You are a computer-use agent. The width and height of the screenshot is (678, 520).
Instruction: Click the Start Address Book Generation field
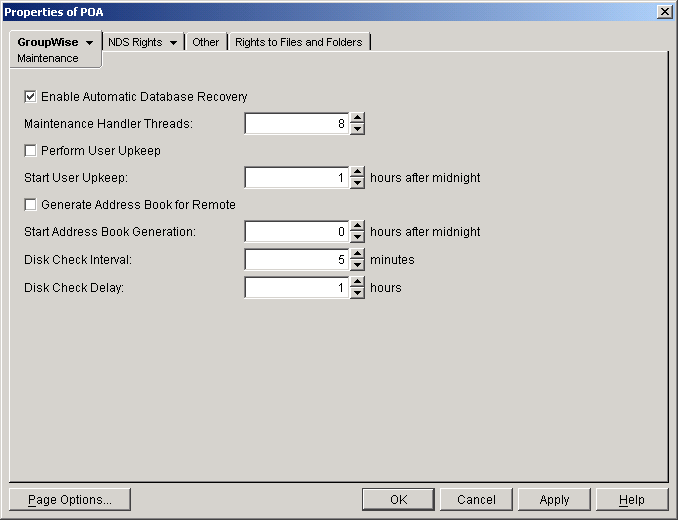pos(297,232)
